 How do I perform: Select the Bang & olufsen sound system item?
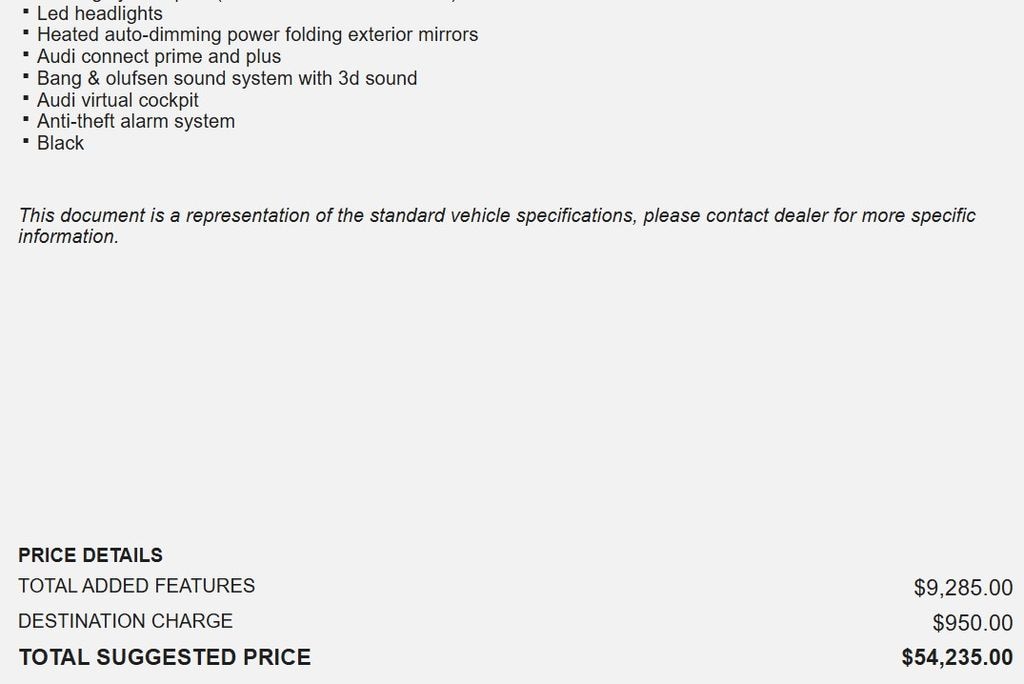227,78
